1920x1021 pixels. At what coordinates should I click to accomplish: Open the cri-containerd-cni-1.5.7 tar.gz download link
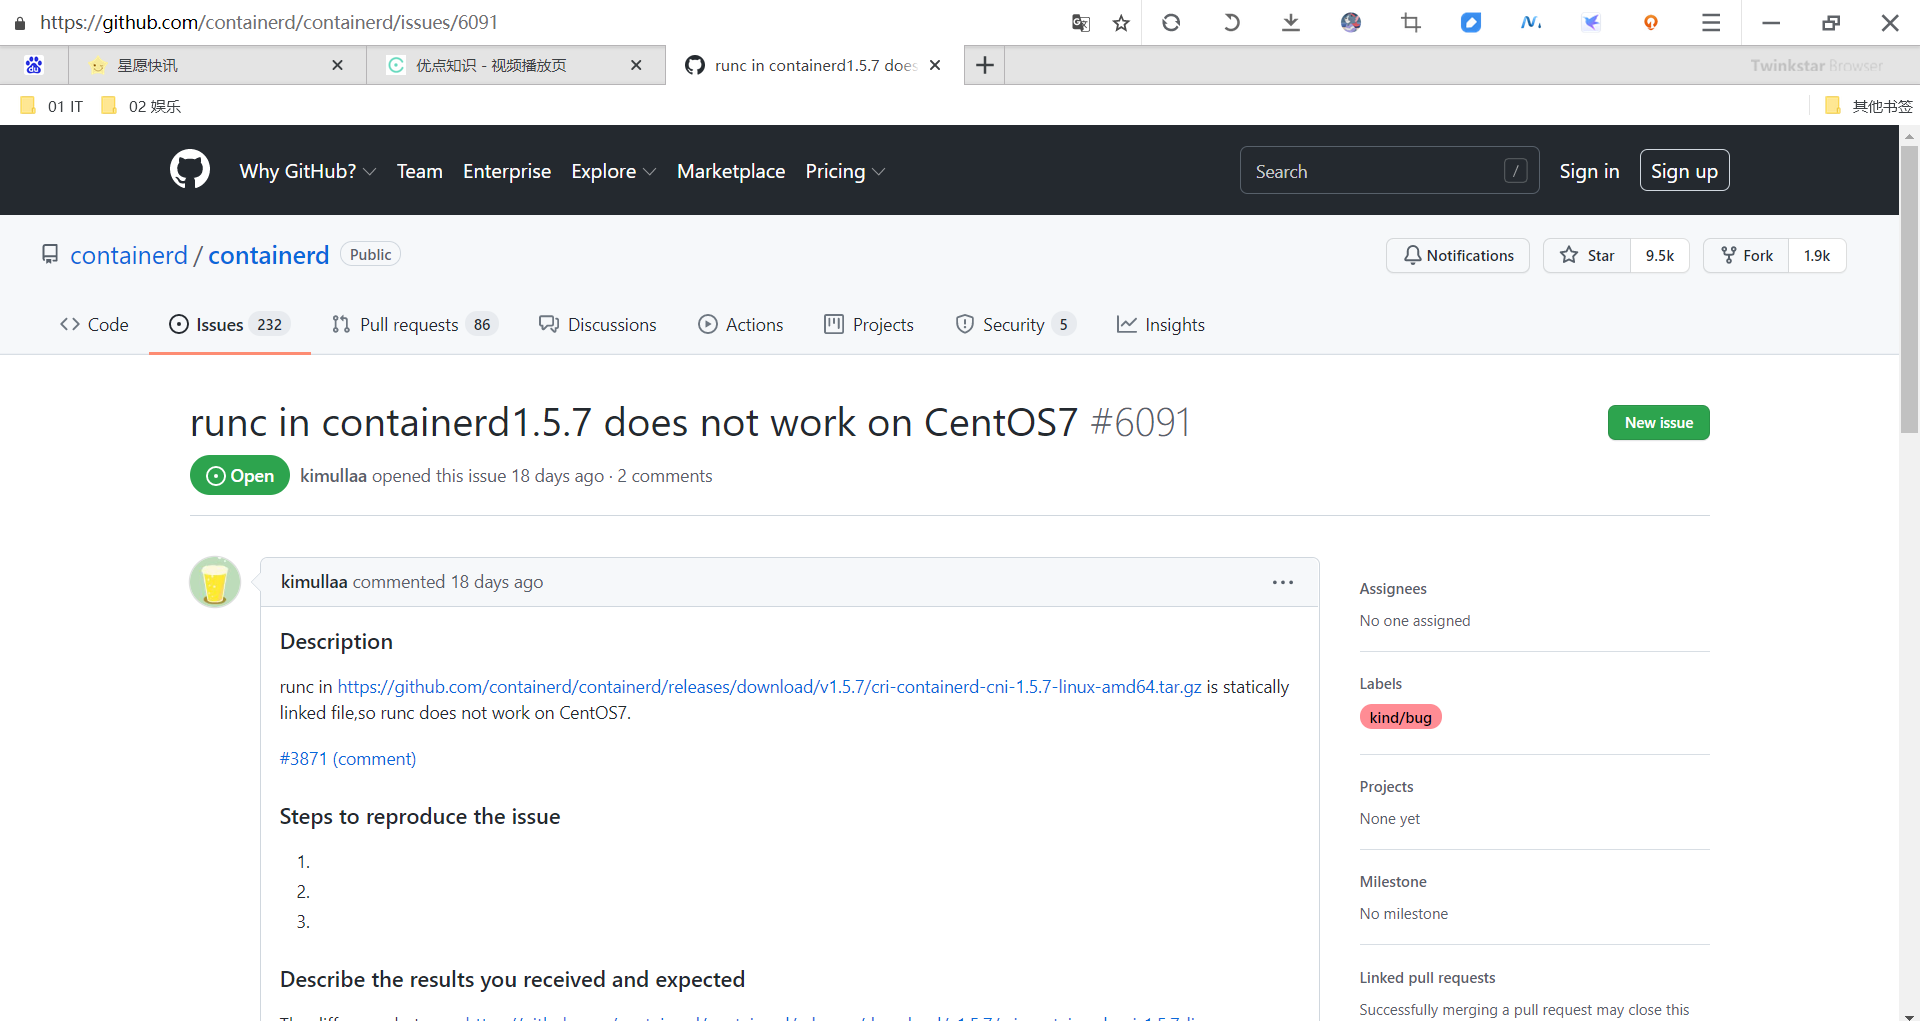point(769,687)
